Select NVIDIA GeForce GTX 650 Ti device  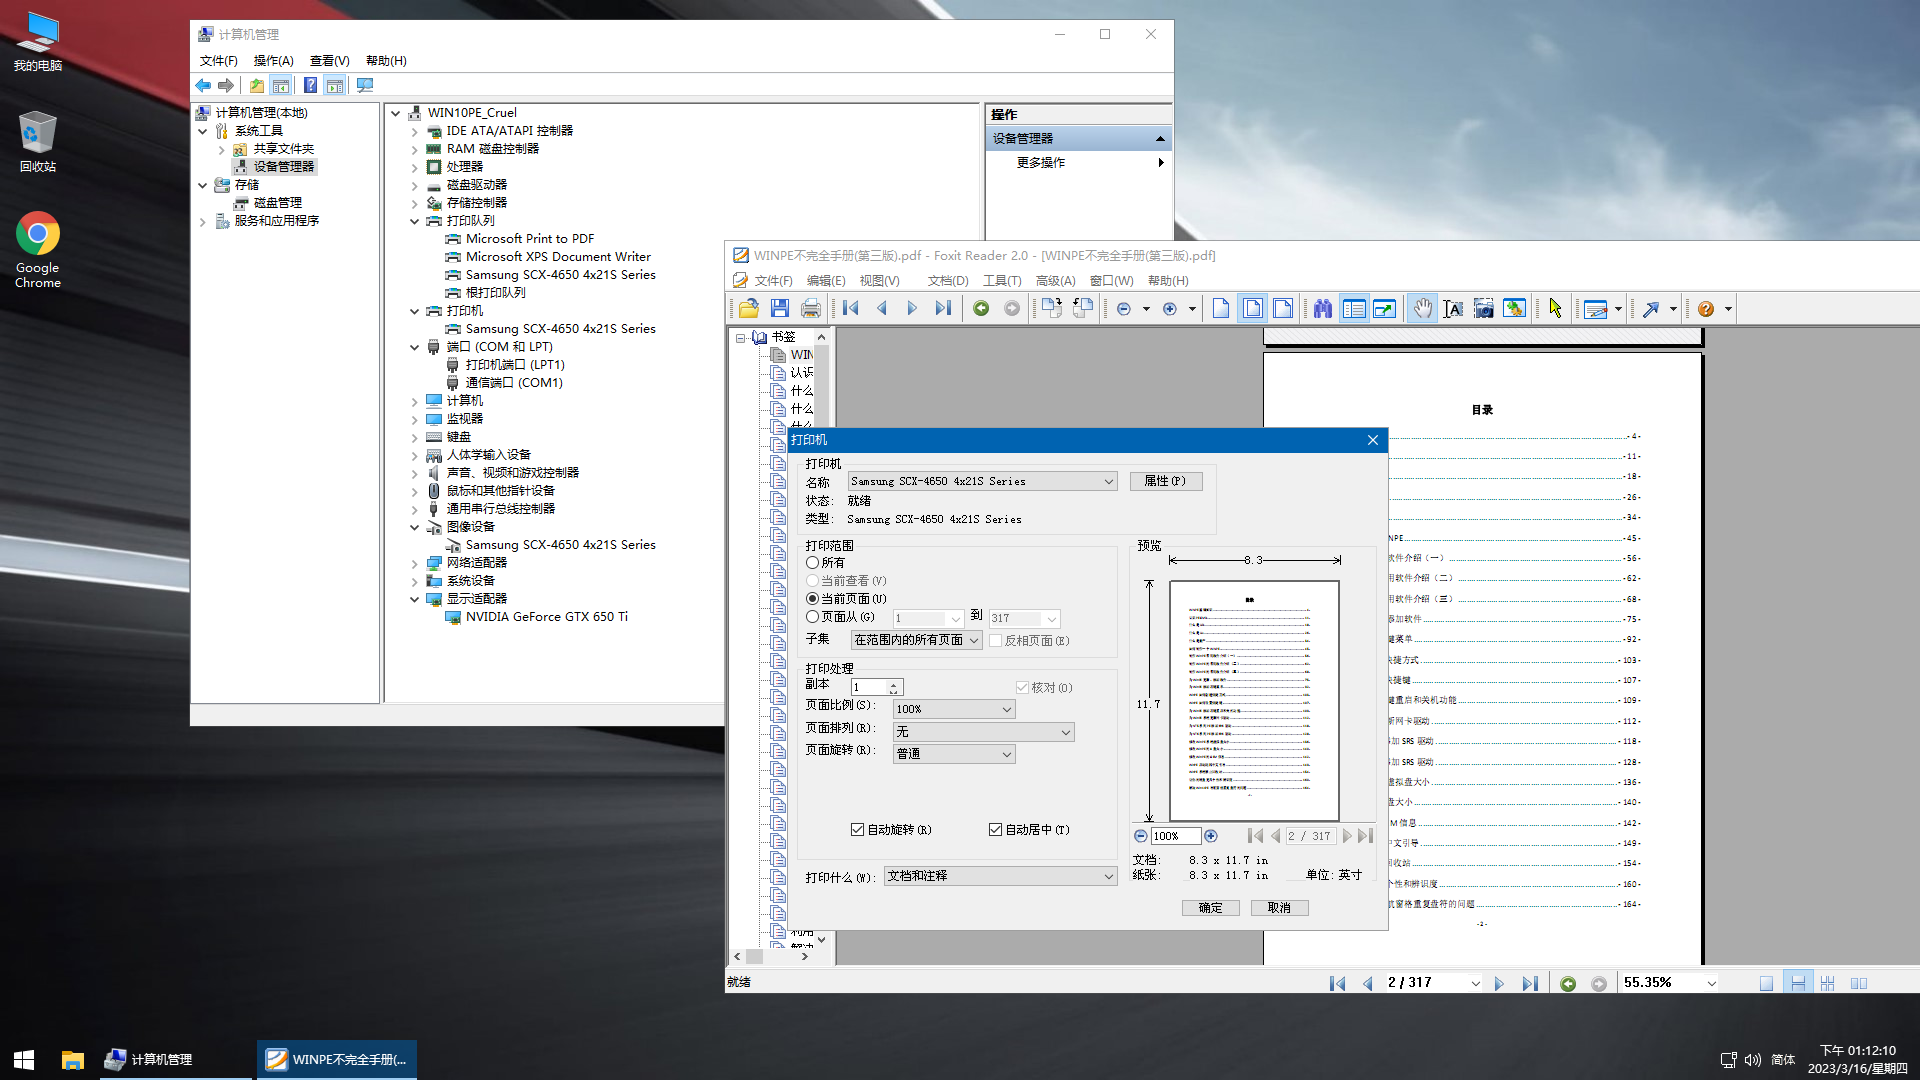tap(546, 617)
